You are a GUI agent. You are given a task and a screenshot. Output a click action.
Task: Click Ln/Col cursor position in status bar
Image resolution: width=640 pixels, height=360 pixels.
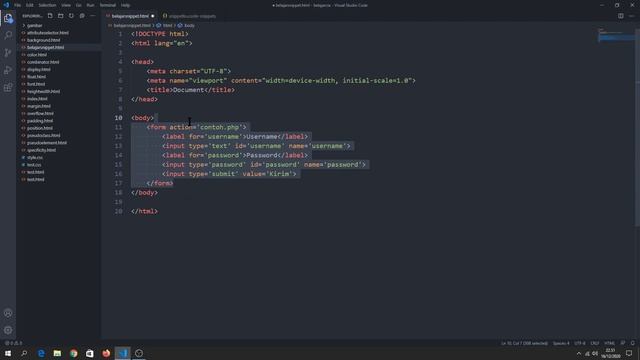pyautogui.click(x=524, y=343)
